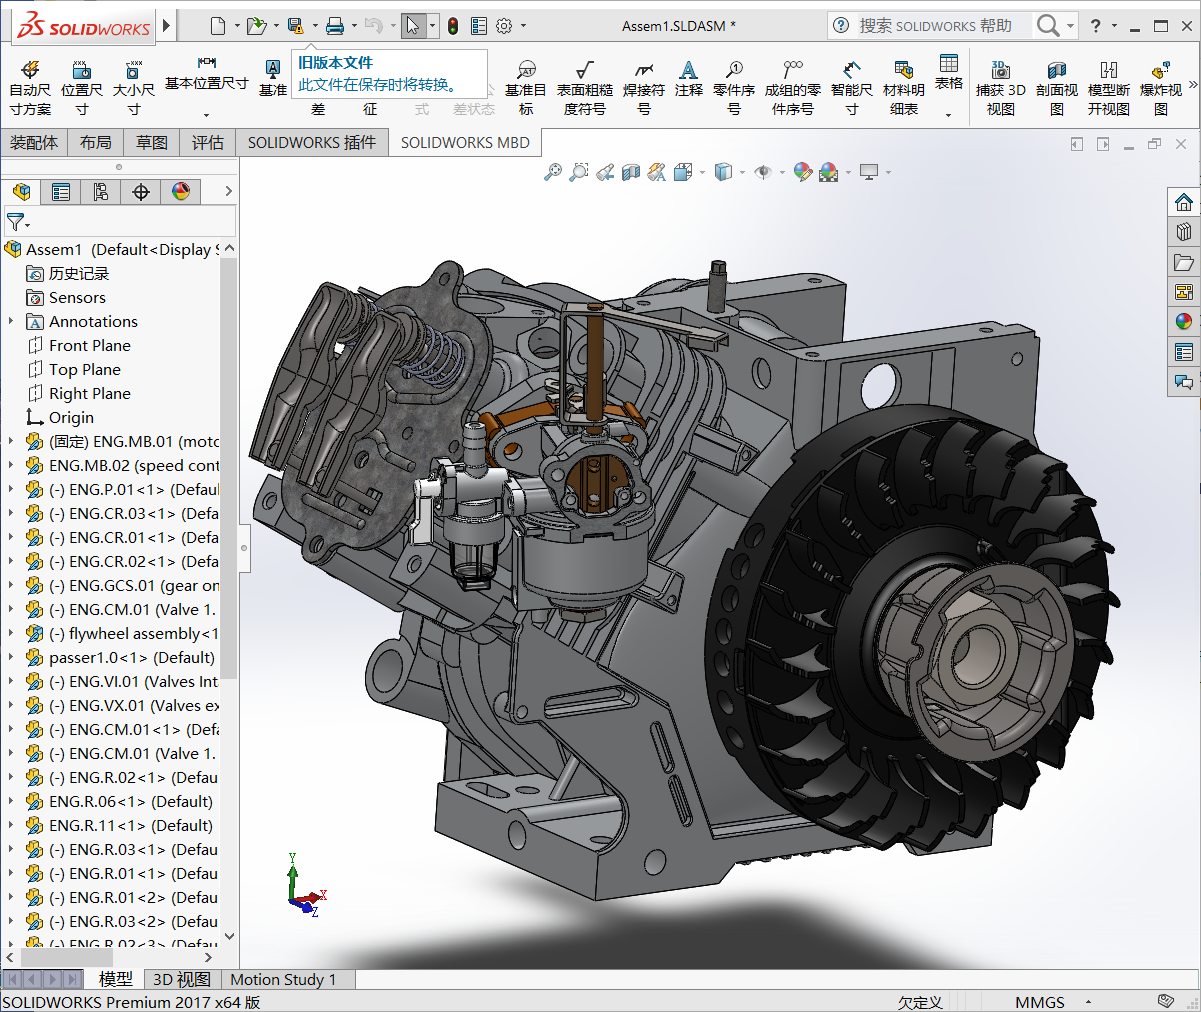Image resolution: width=1201 pixels, height=1012 pixels.
Task: Click the Print icon
Action: point(335,26)
